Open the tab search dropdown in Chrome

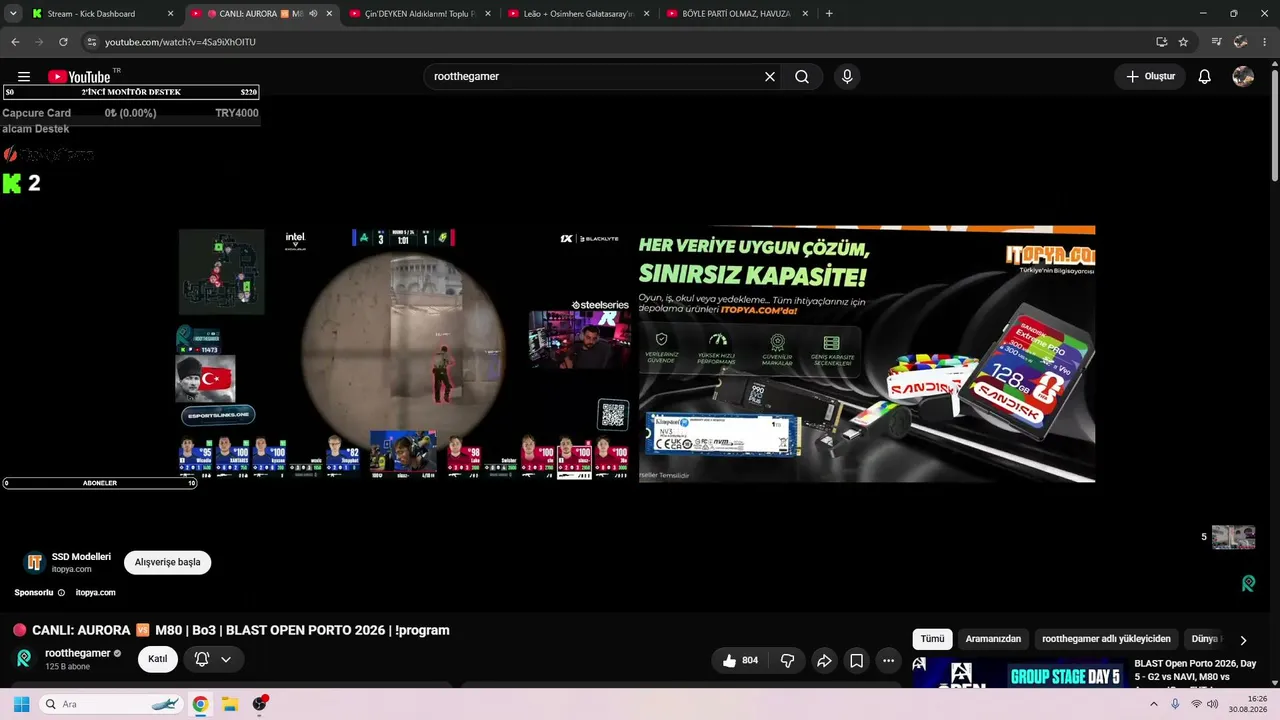coord(13,14)
